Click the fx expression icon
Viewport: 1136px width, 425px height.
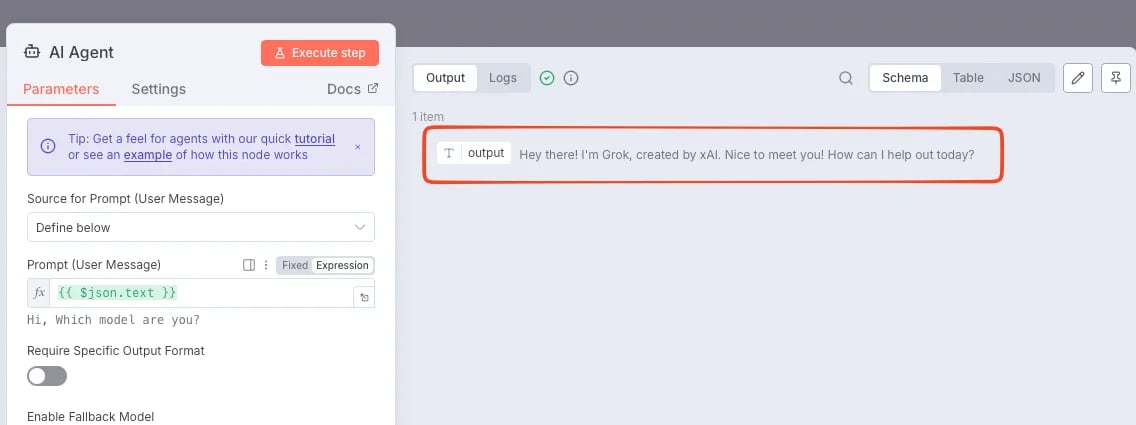(39, 293)
